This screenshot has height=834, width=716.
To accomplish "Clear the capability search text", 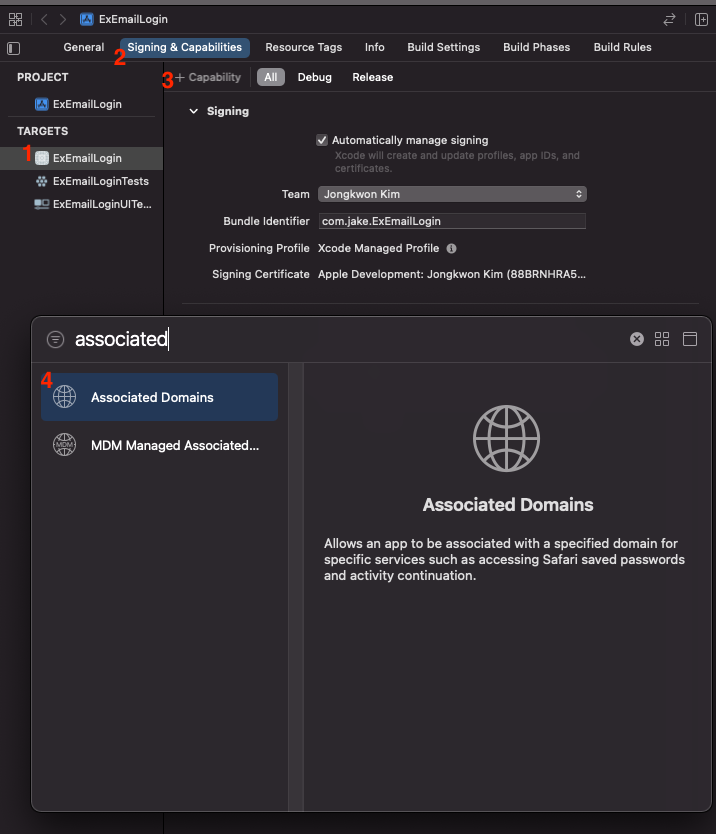I will tap(637, 339).
